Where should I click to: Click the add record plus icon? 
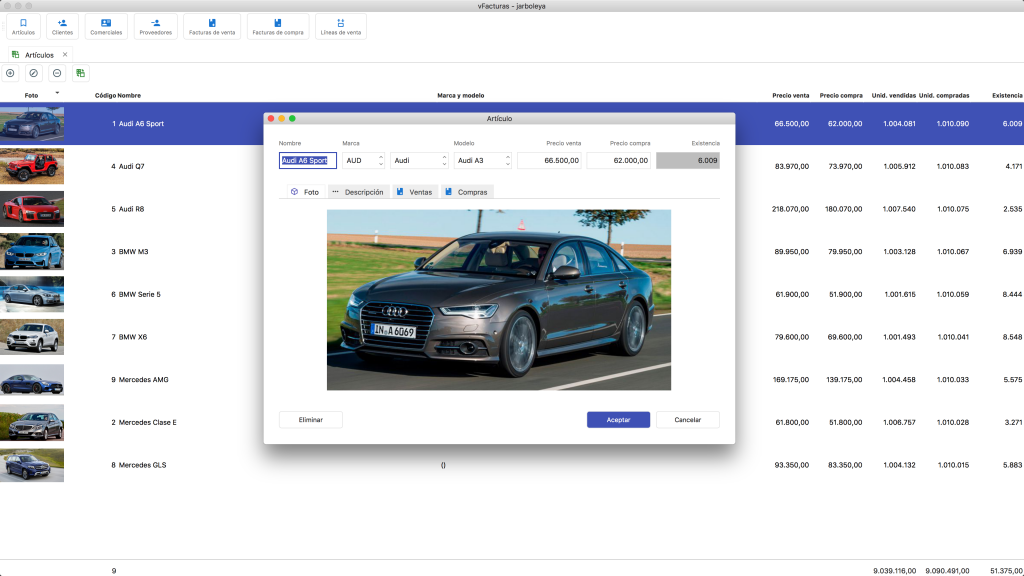point(10,73)
